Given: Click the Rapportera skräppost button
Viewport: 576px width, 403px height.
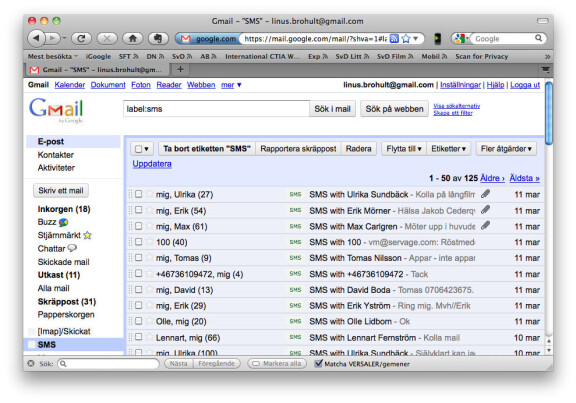Looking at the screenshot, I should [x=298, y=149].
